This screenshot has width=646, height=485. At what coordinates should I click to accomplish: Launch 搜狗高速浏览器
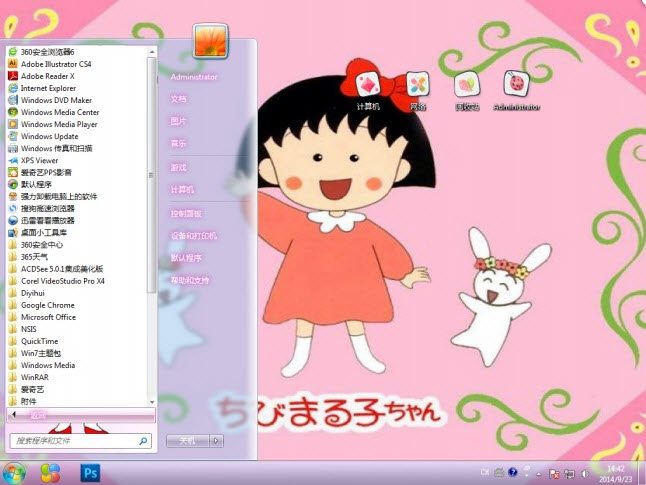(x=41, y=209)
